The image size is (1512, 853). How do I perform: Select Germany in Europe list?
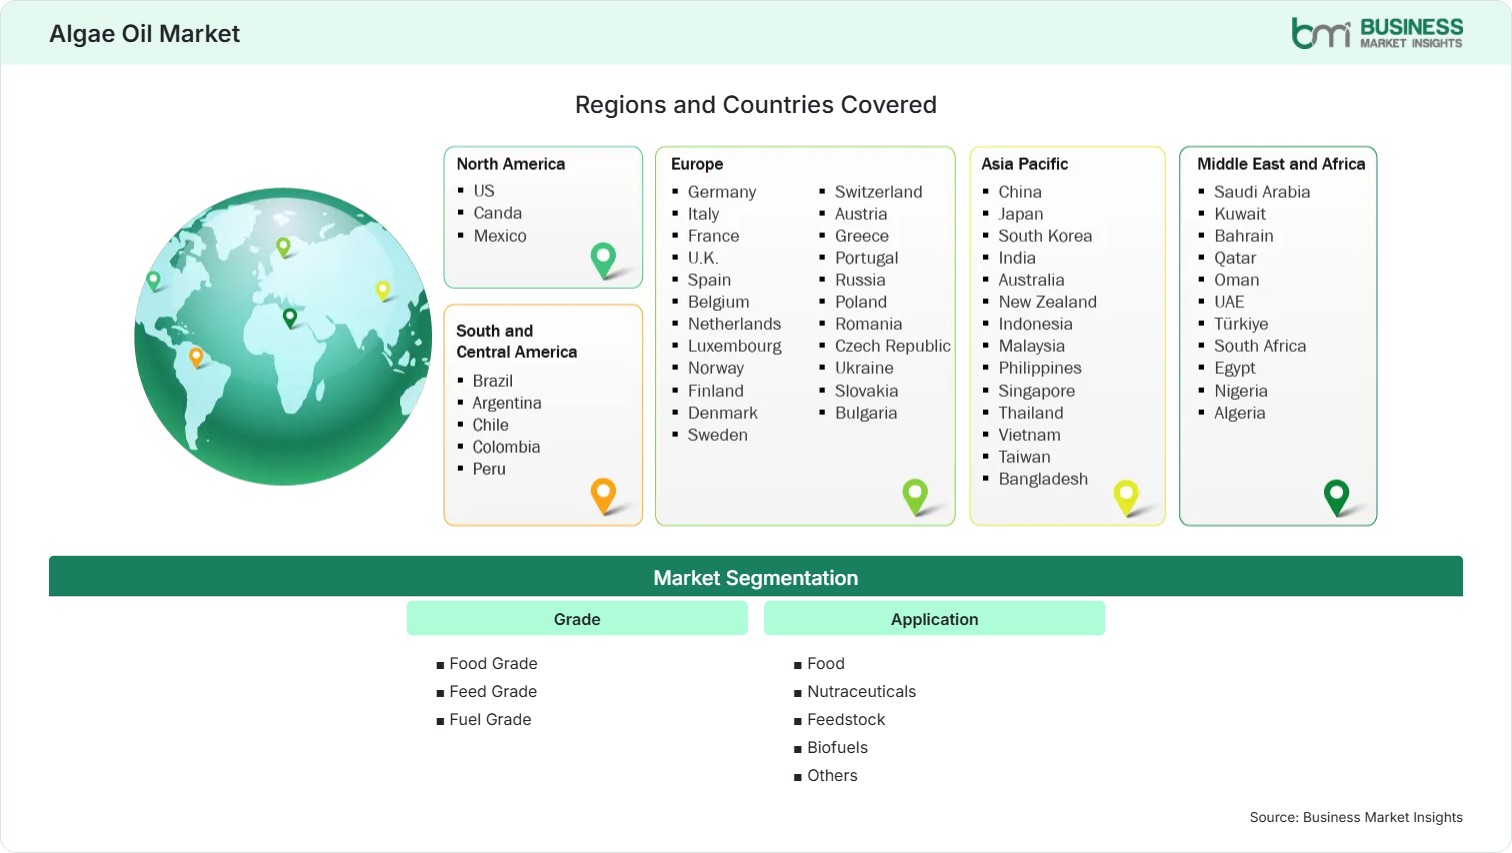(722, 192)
